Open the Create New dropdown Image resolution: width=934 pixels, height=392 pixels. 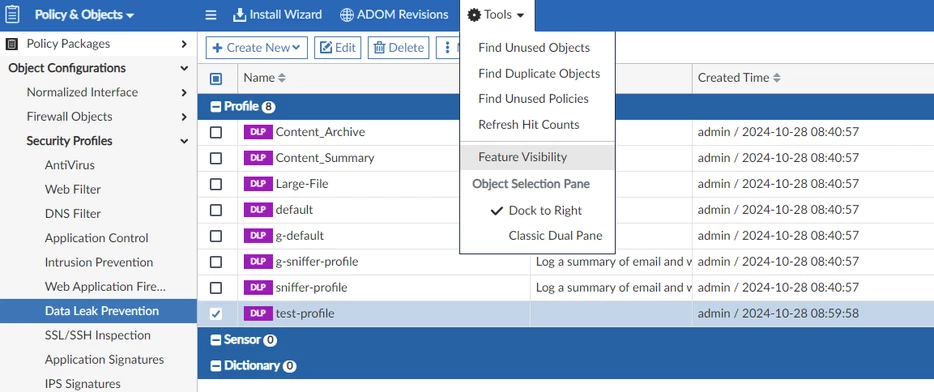(x=257, y=48)
